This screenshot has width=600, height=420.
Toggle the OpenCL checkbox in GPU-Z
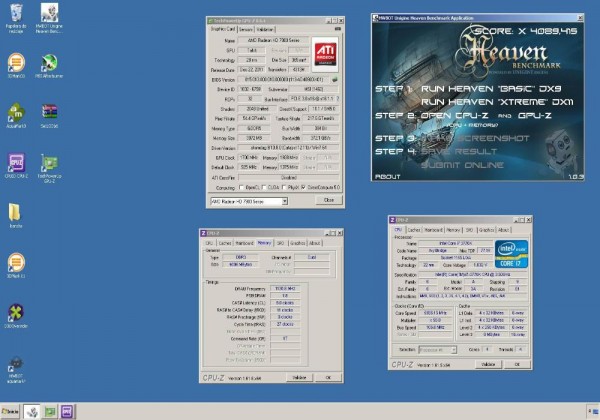[x=241, y=187]
